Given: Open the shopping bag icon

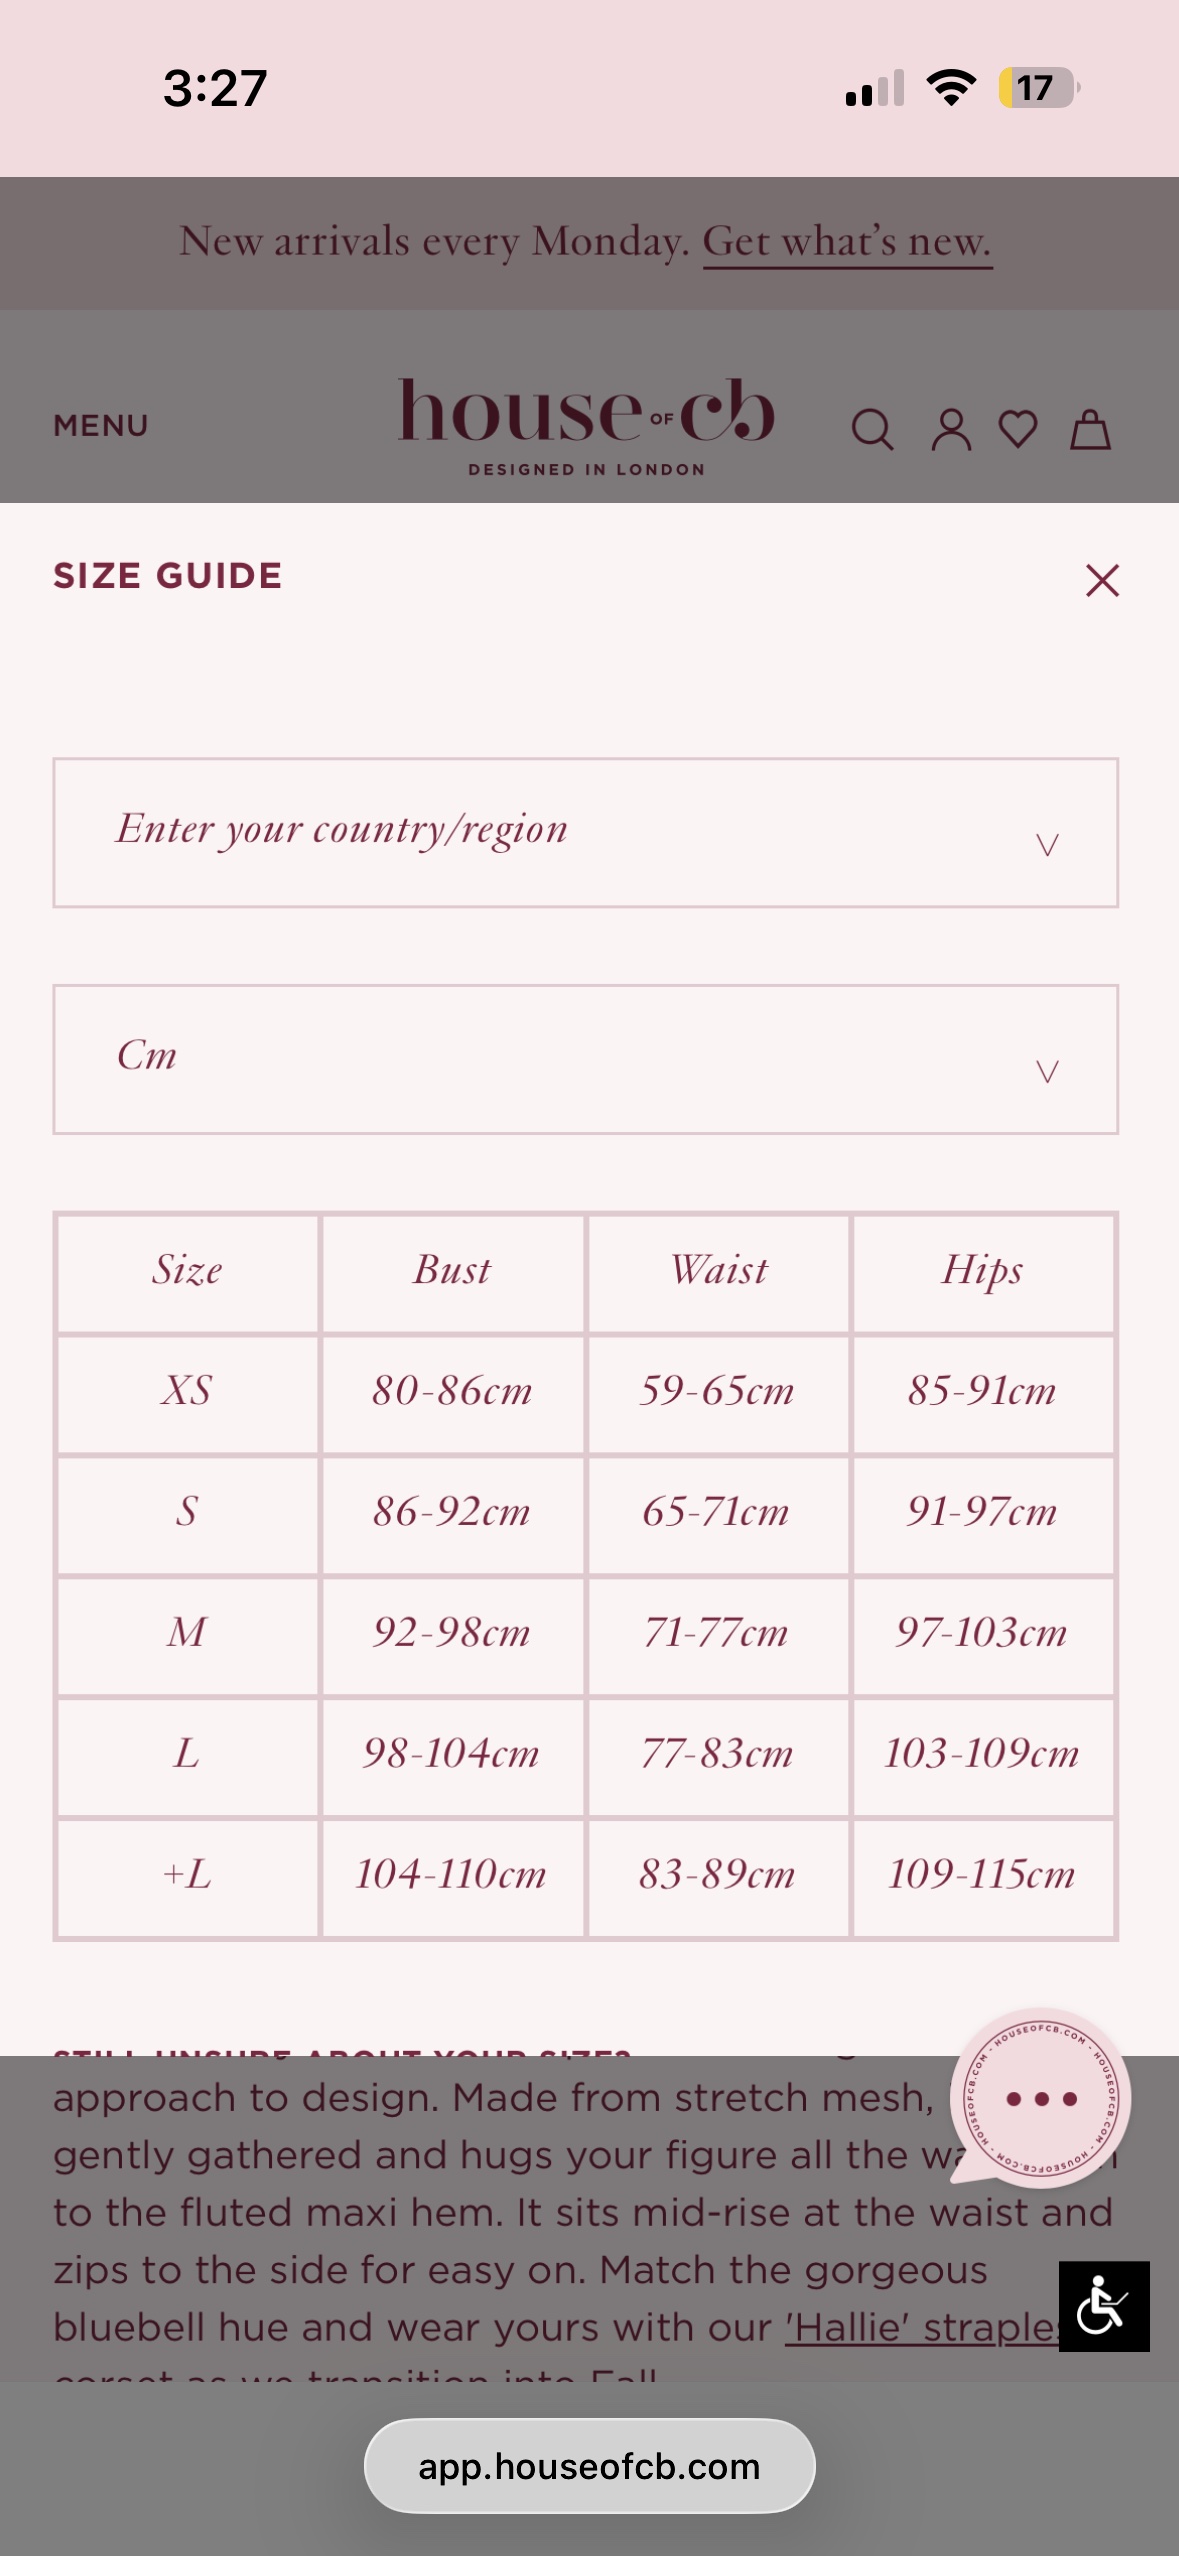Looking at the screenshot, I should point(1090,430).
